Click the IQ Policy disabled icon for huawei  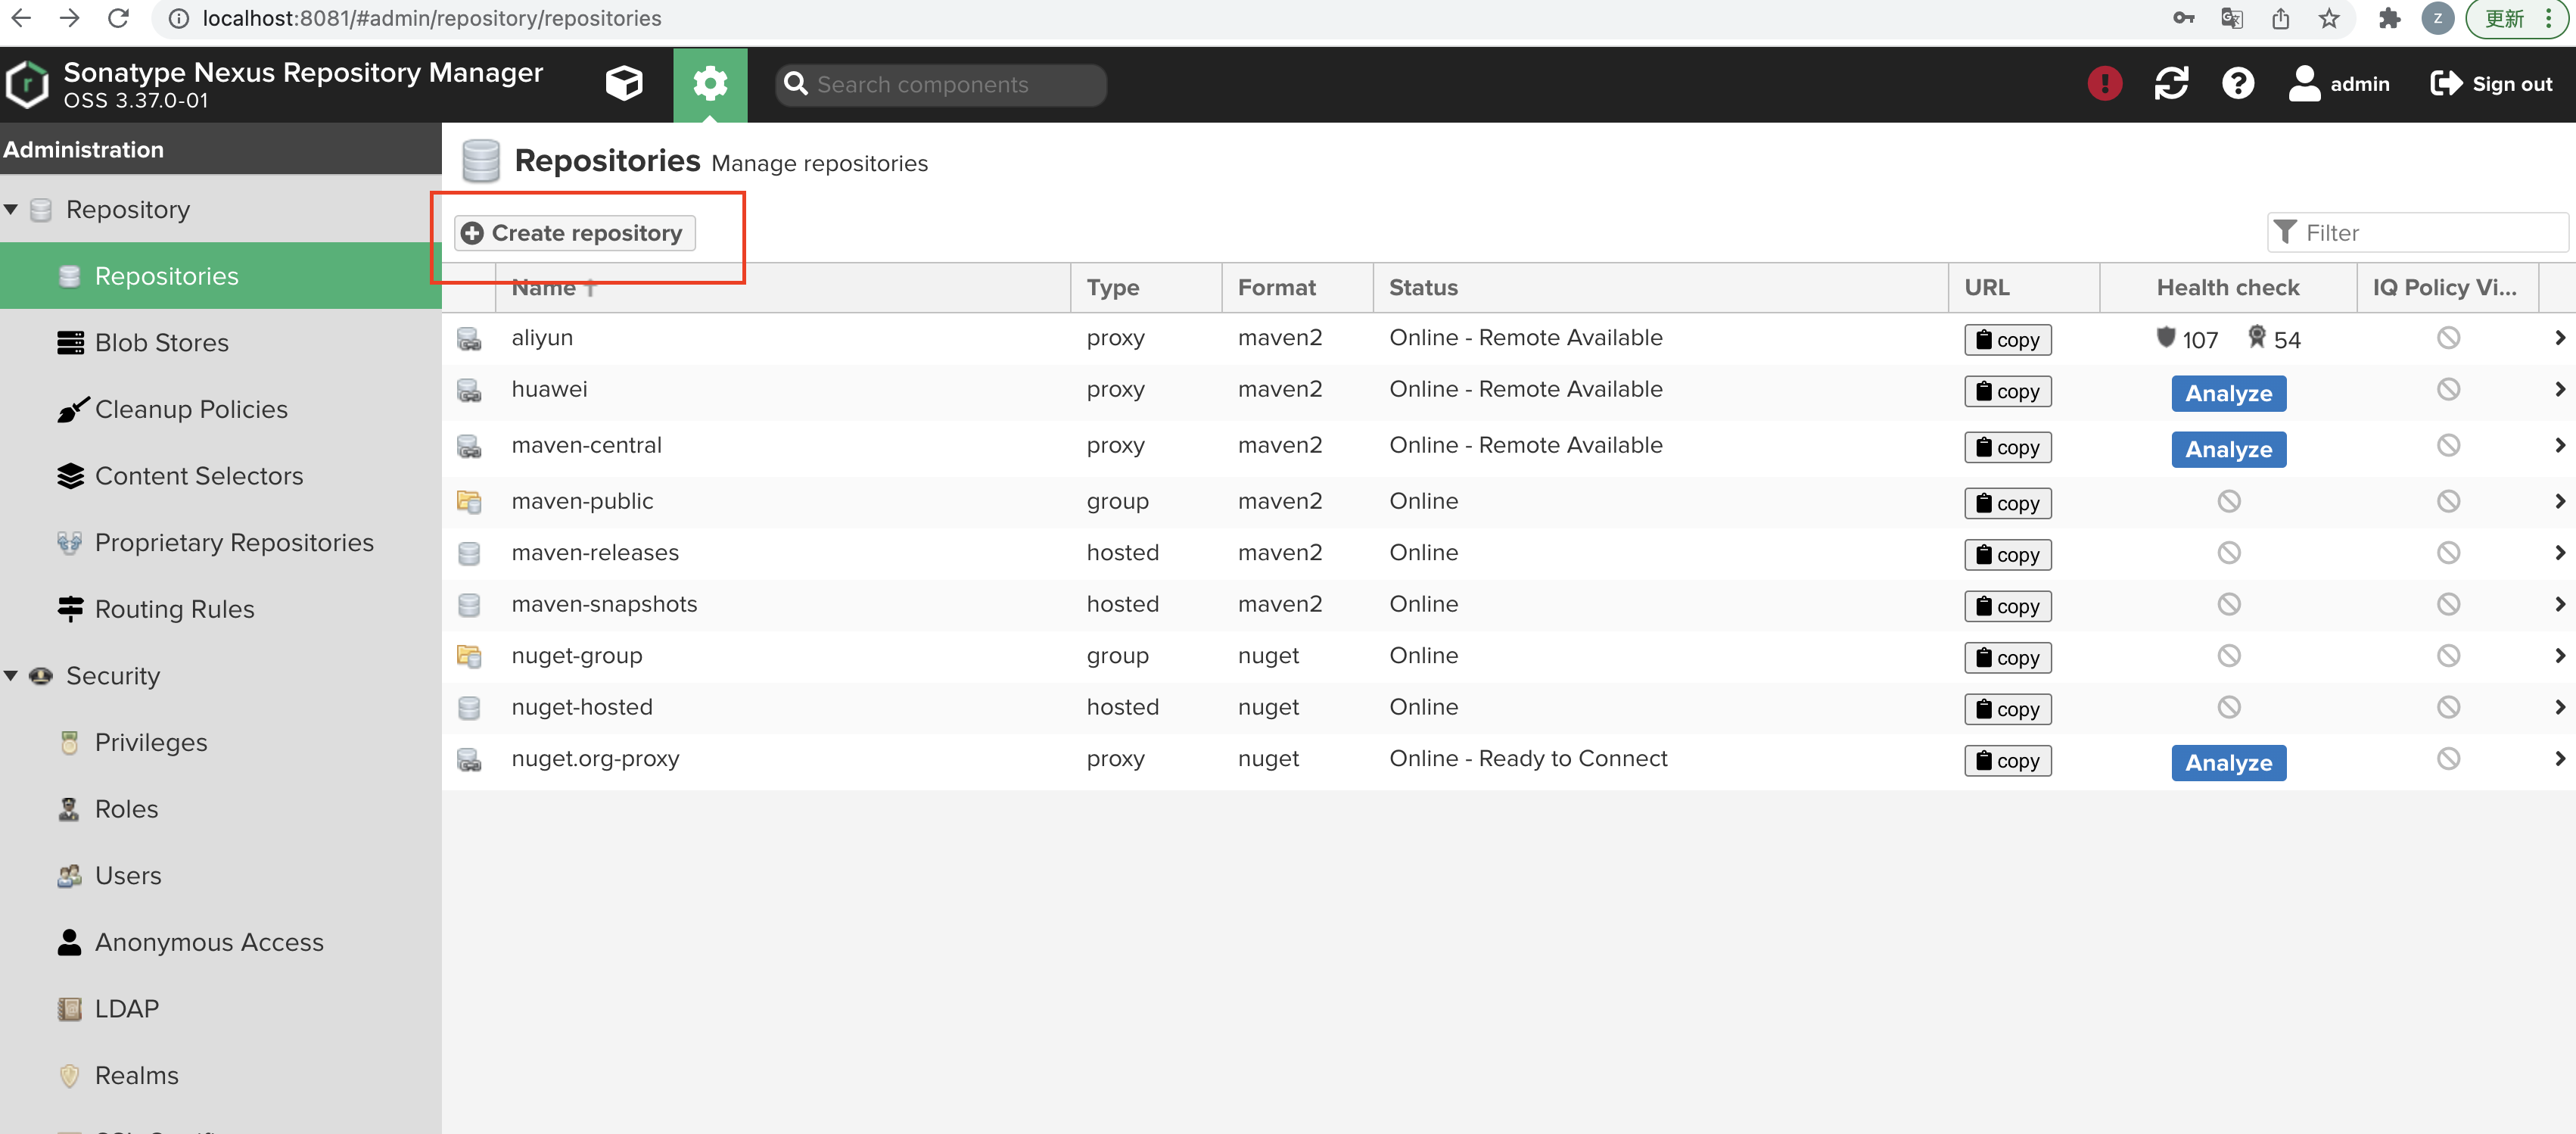2448,389
